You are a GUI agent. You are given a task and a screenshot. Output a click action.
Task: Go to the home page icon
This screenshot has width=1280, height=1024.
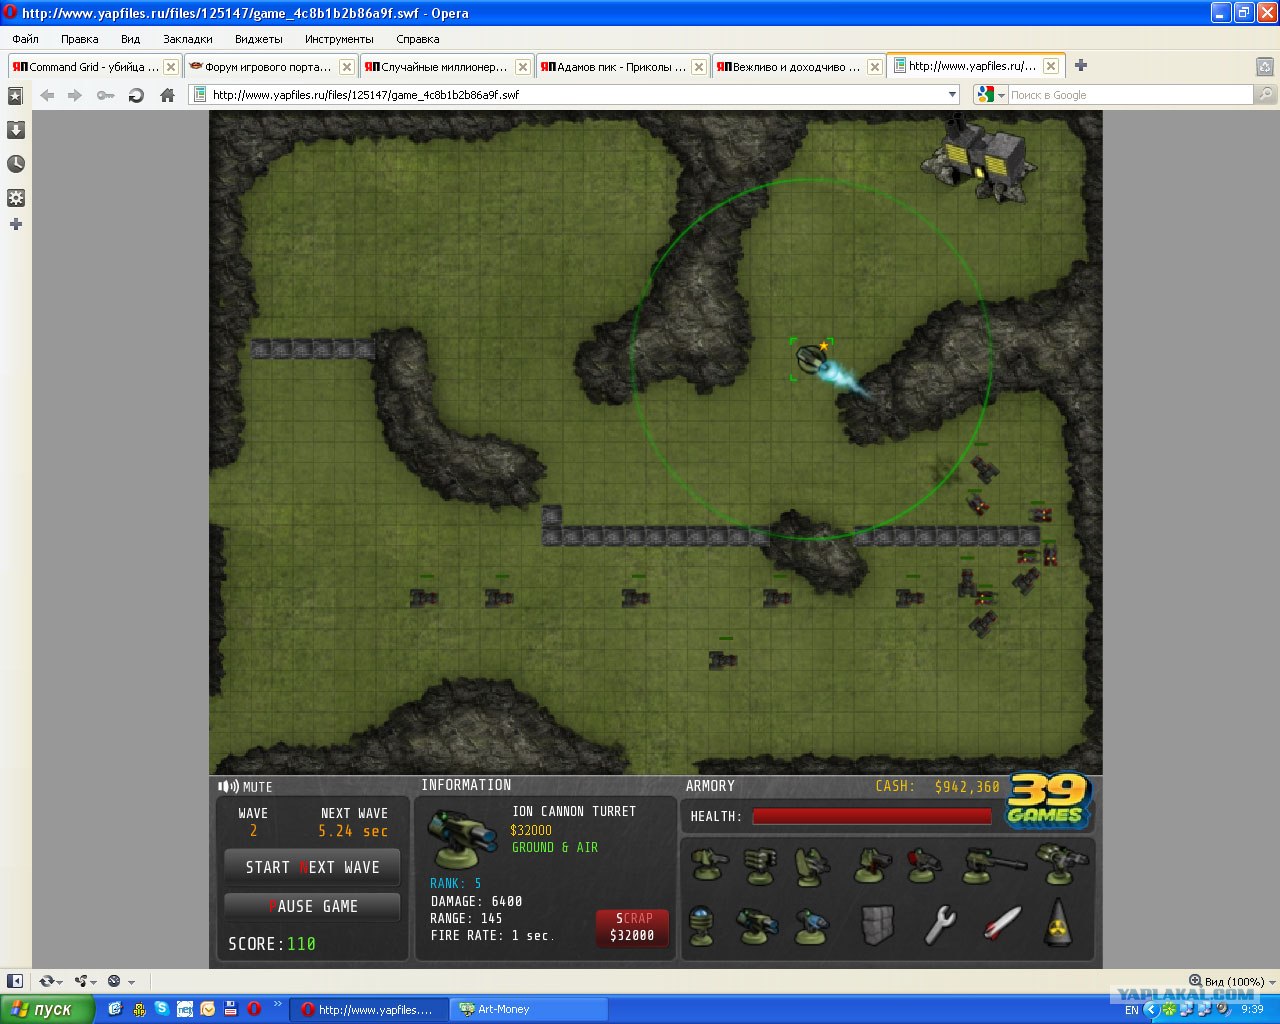pos(168,95)
